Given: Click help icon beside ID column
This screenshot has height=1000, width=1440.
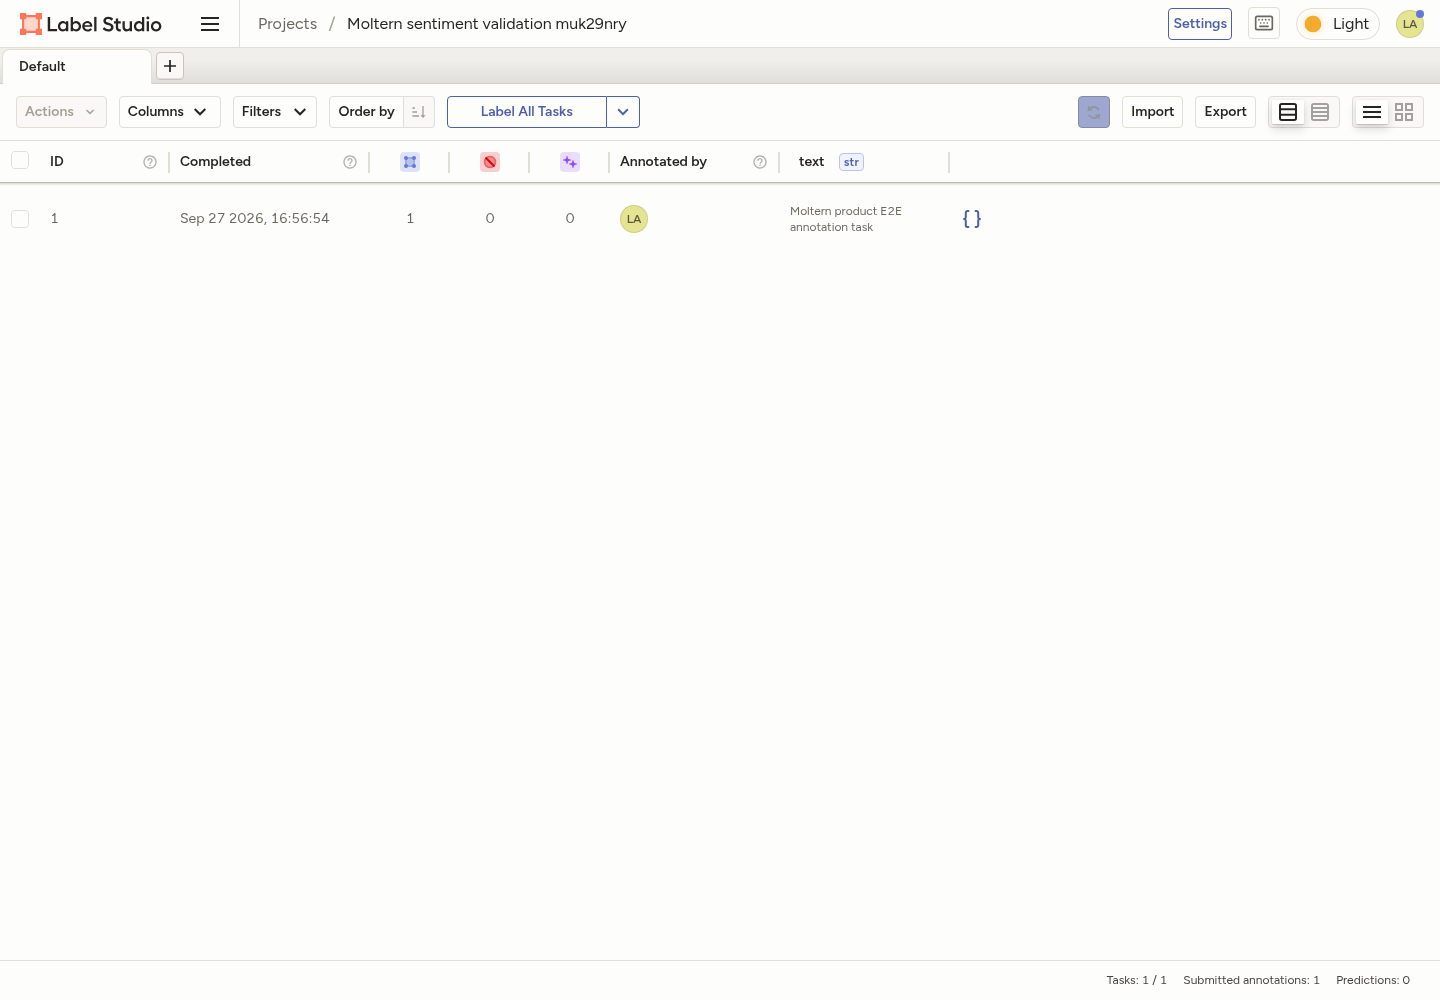Looking at the screenshot, I should (150, 162).
